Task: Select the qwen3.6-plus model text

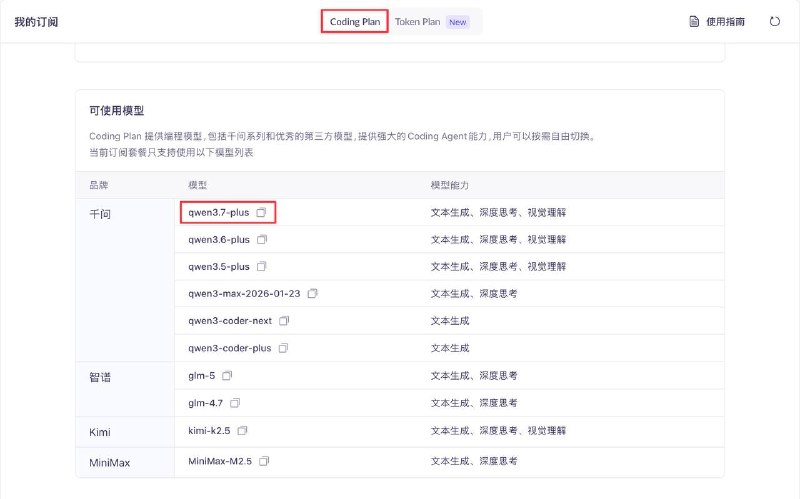Action: pos(219,240)
